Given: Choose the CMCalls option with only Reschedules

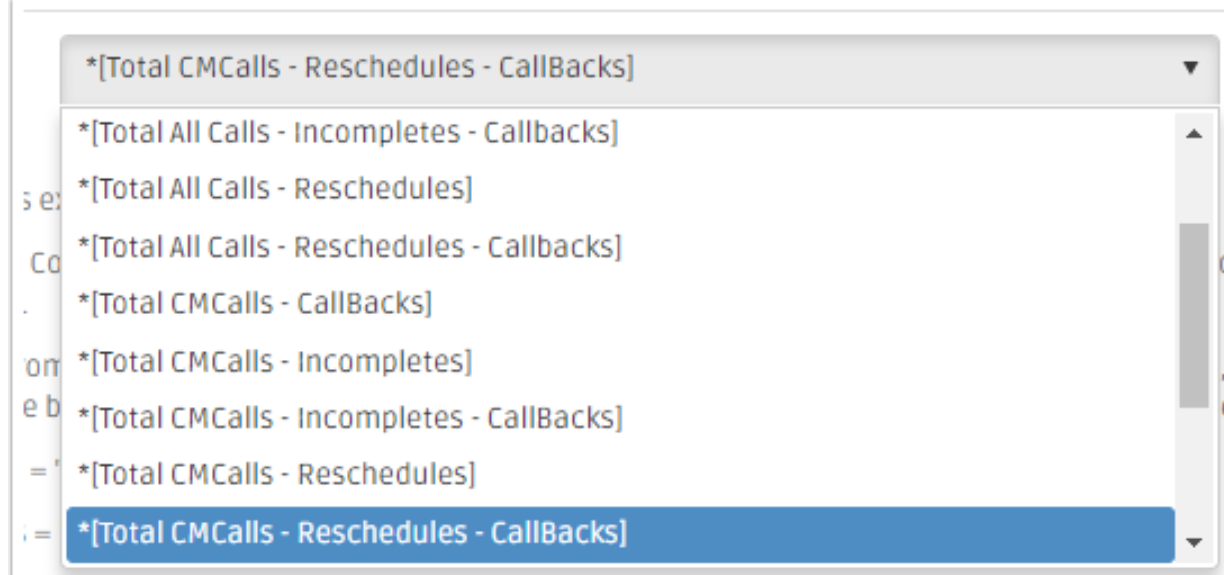Looking at the screenshot, I should [620, 474].
